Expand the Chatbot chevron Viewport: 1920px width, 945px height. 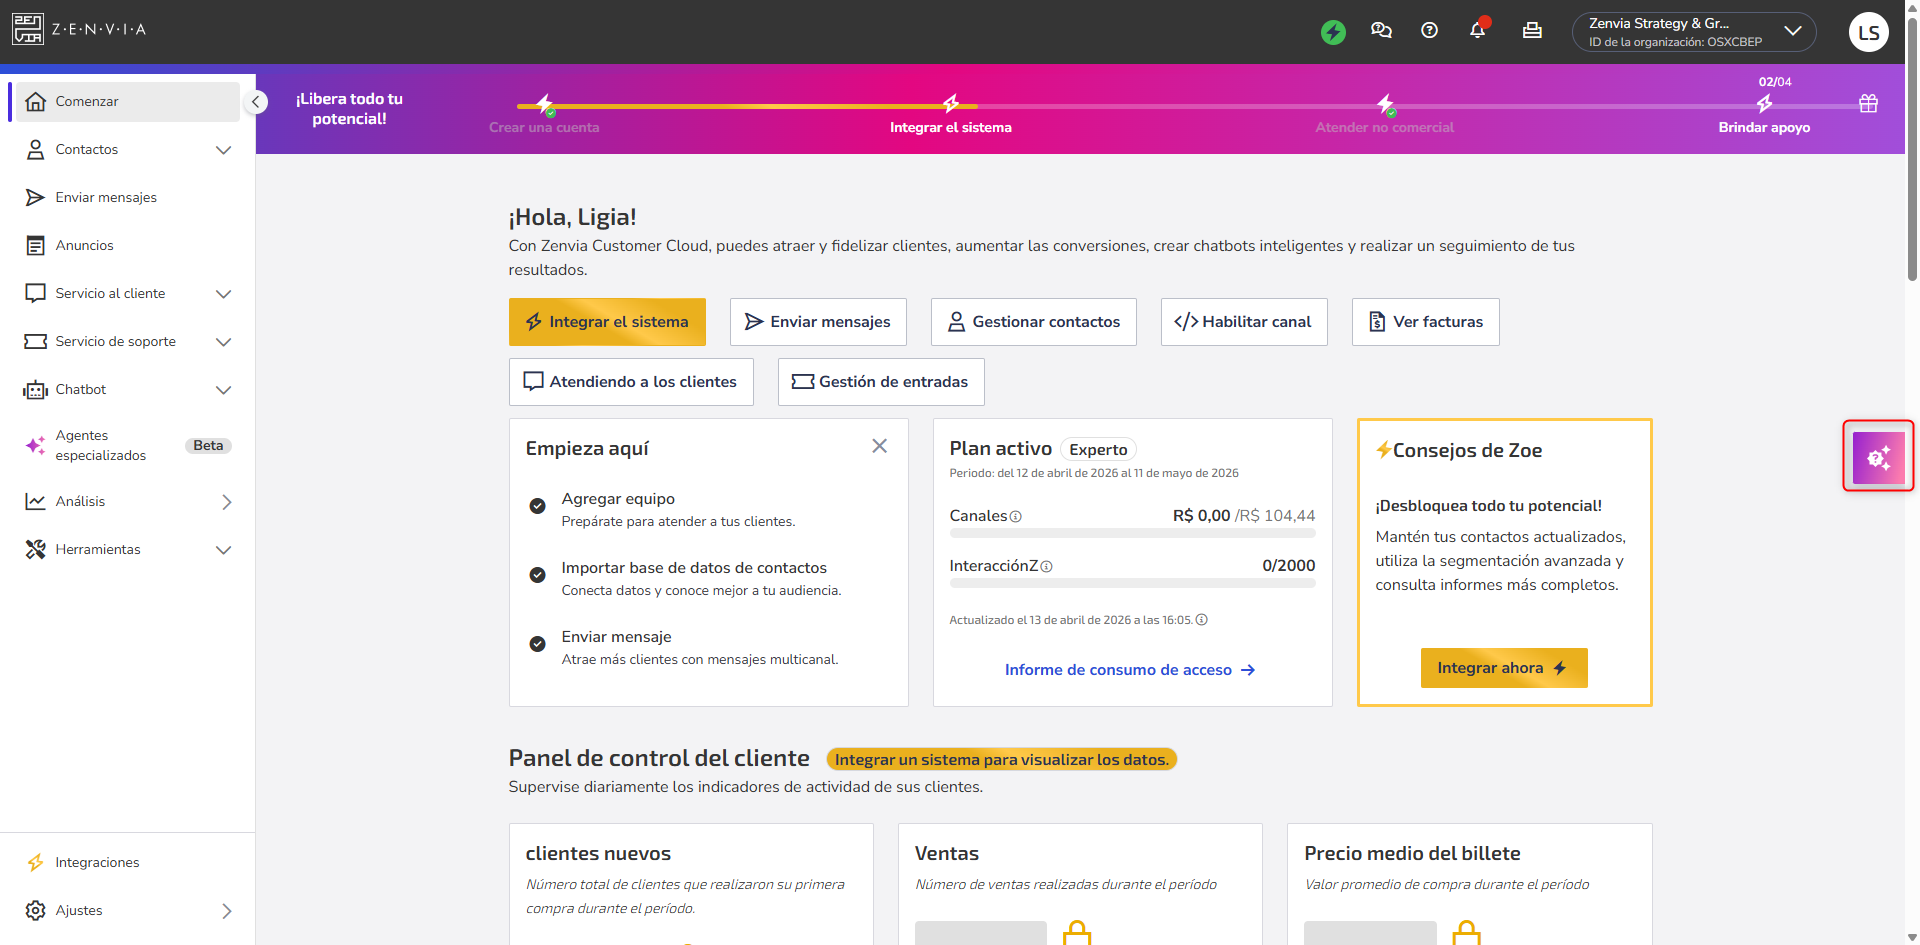point(224,390)
